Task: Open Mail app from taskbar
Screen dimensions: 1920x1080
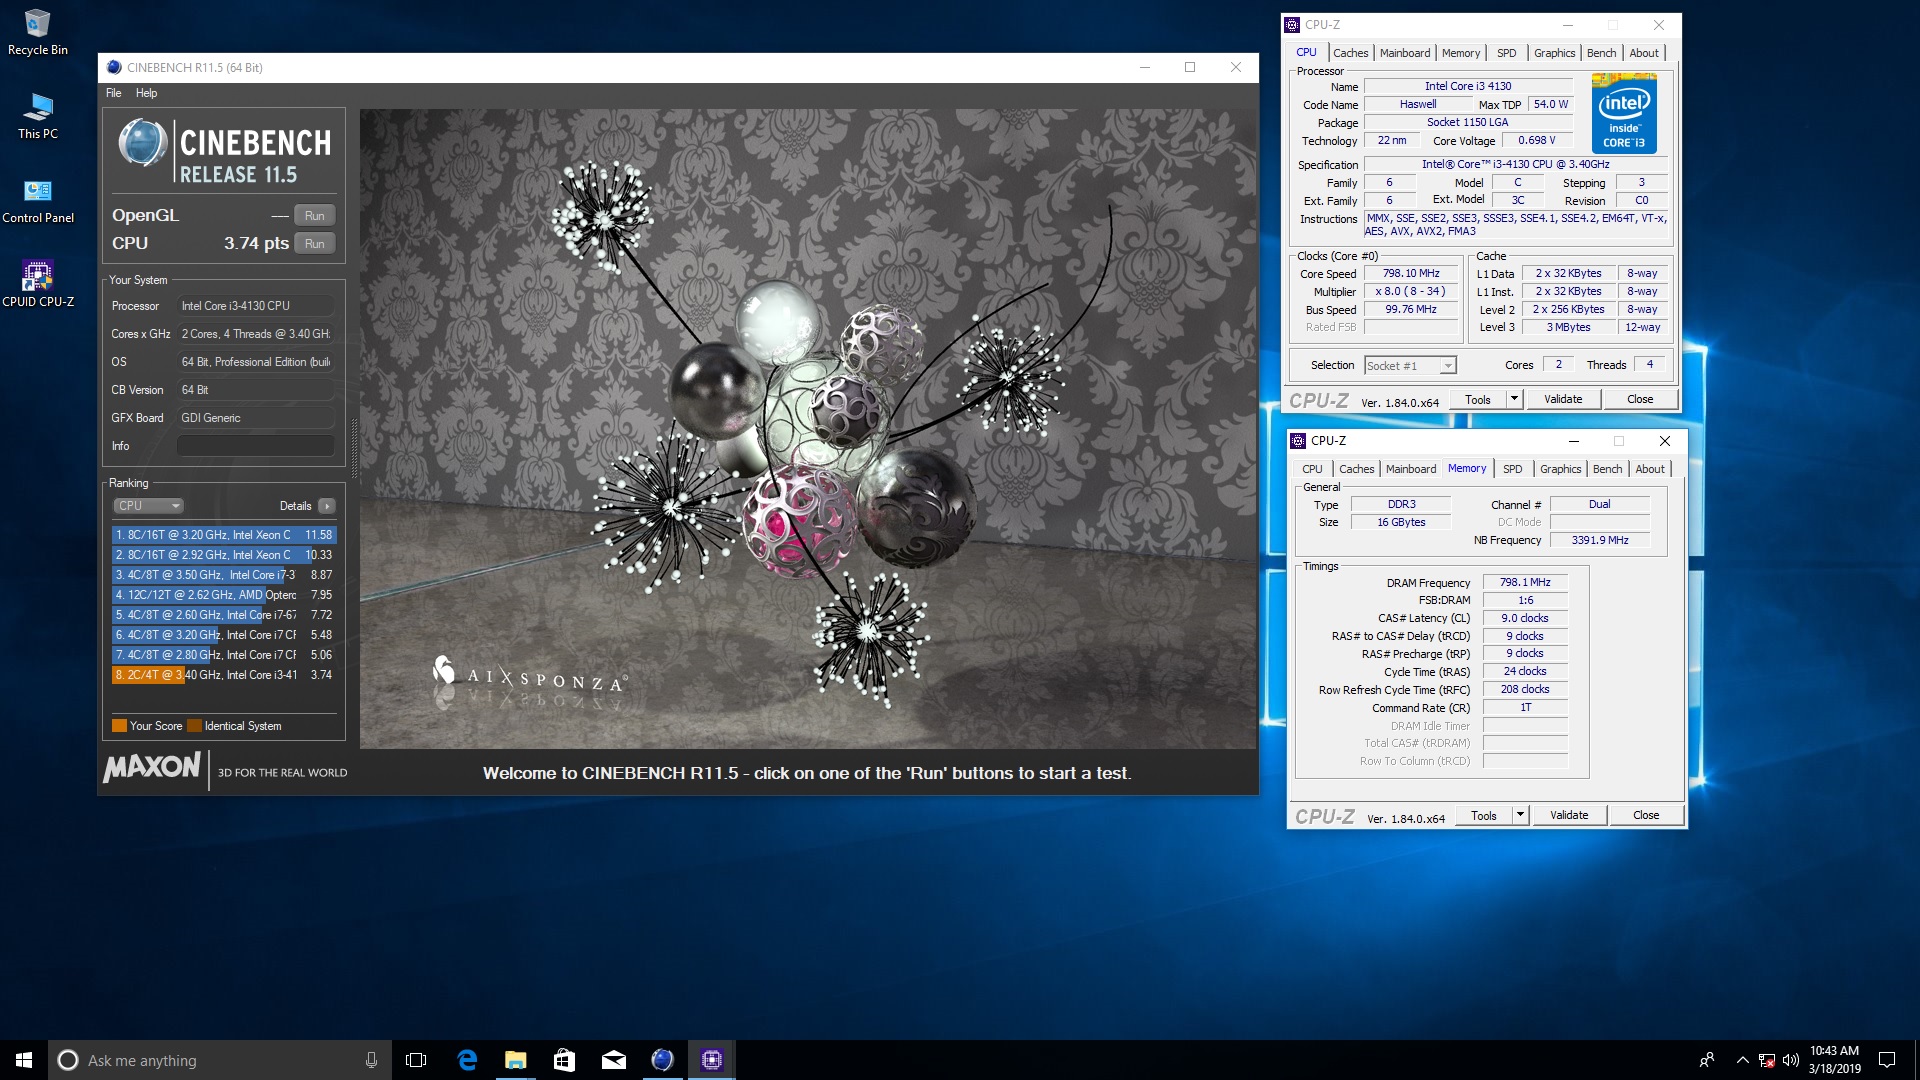Action: (613, 1060)
